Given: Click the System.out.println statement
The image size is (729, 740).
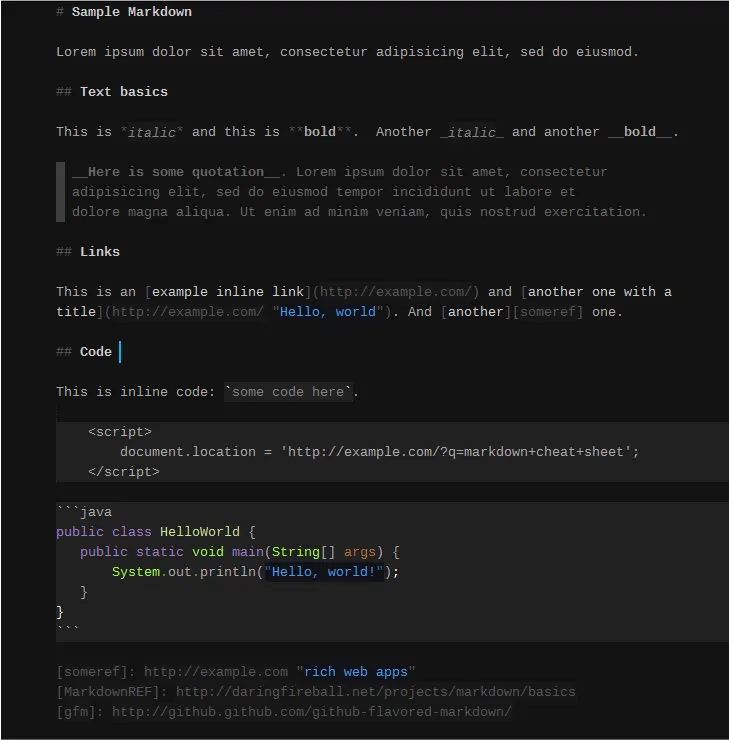Looking at the screenshot, I should (x=255, y=572).
